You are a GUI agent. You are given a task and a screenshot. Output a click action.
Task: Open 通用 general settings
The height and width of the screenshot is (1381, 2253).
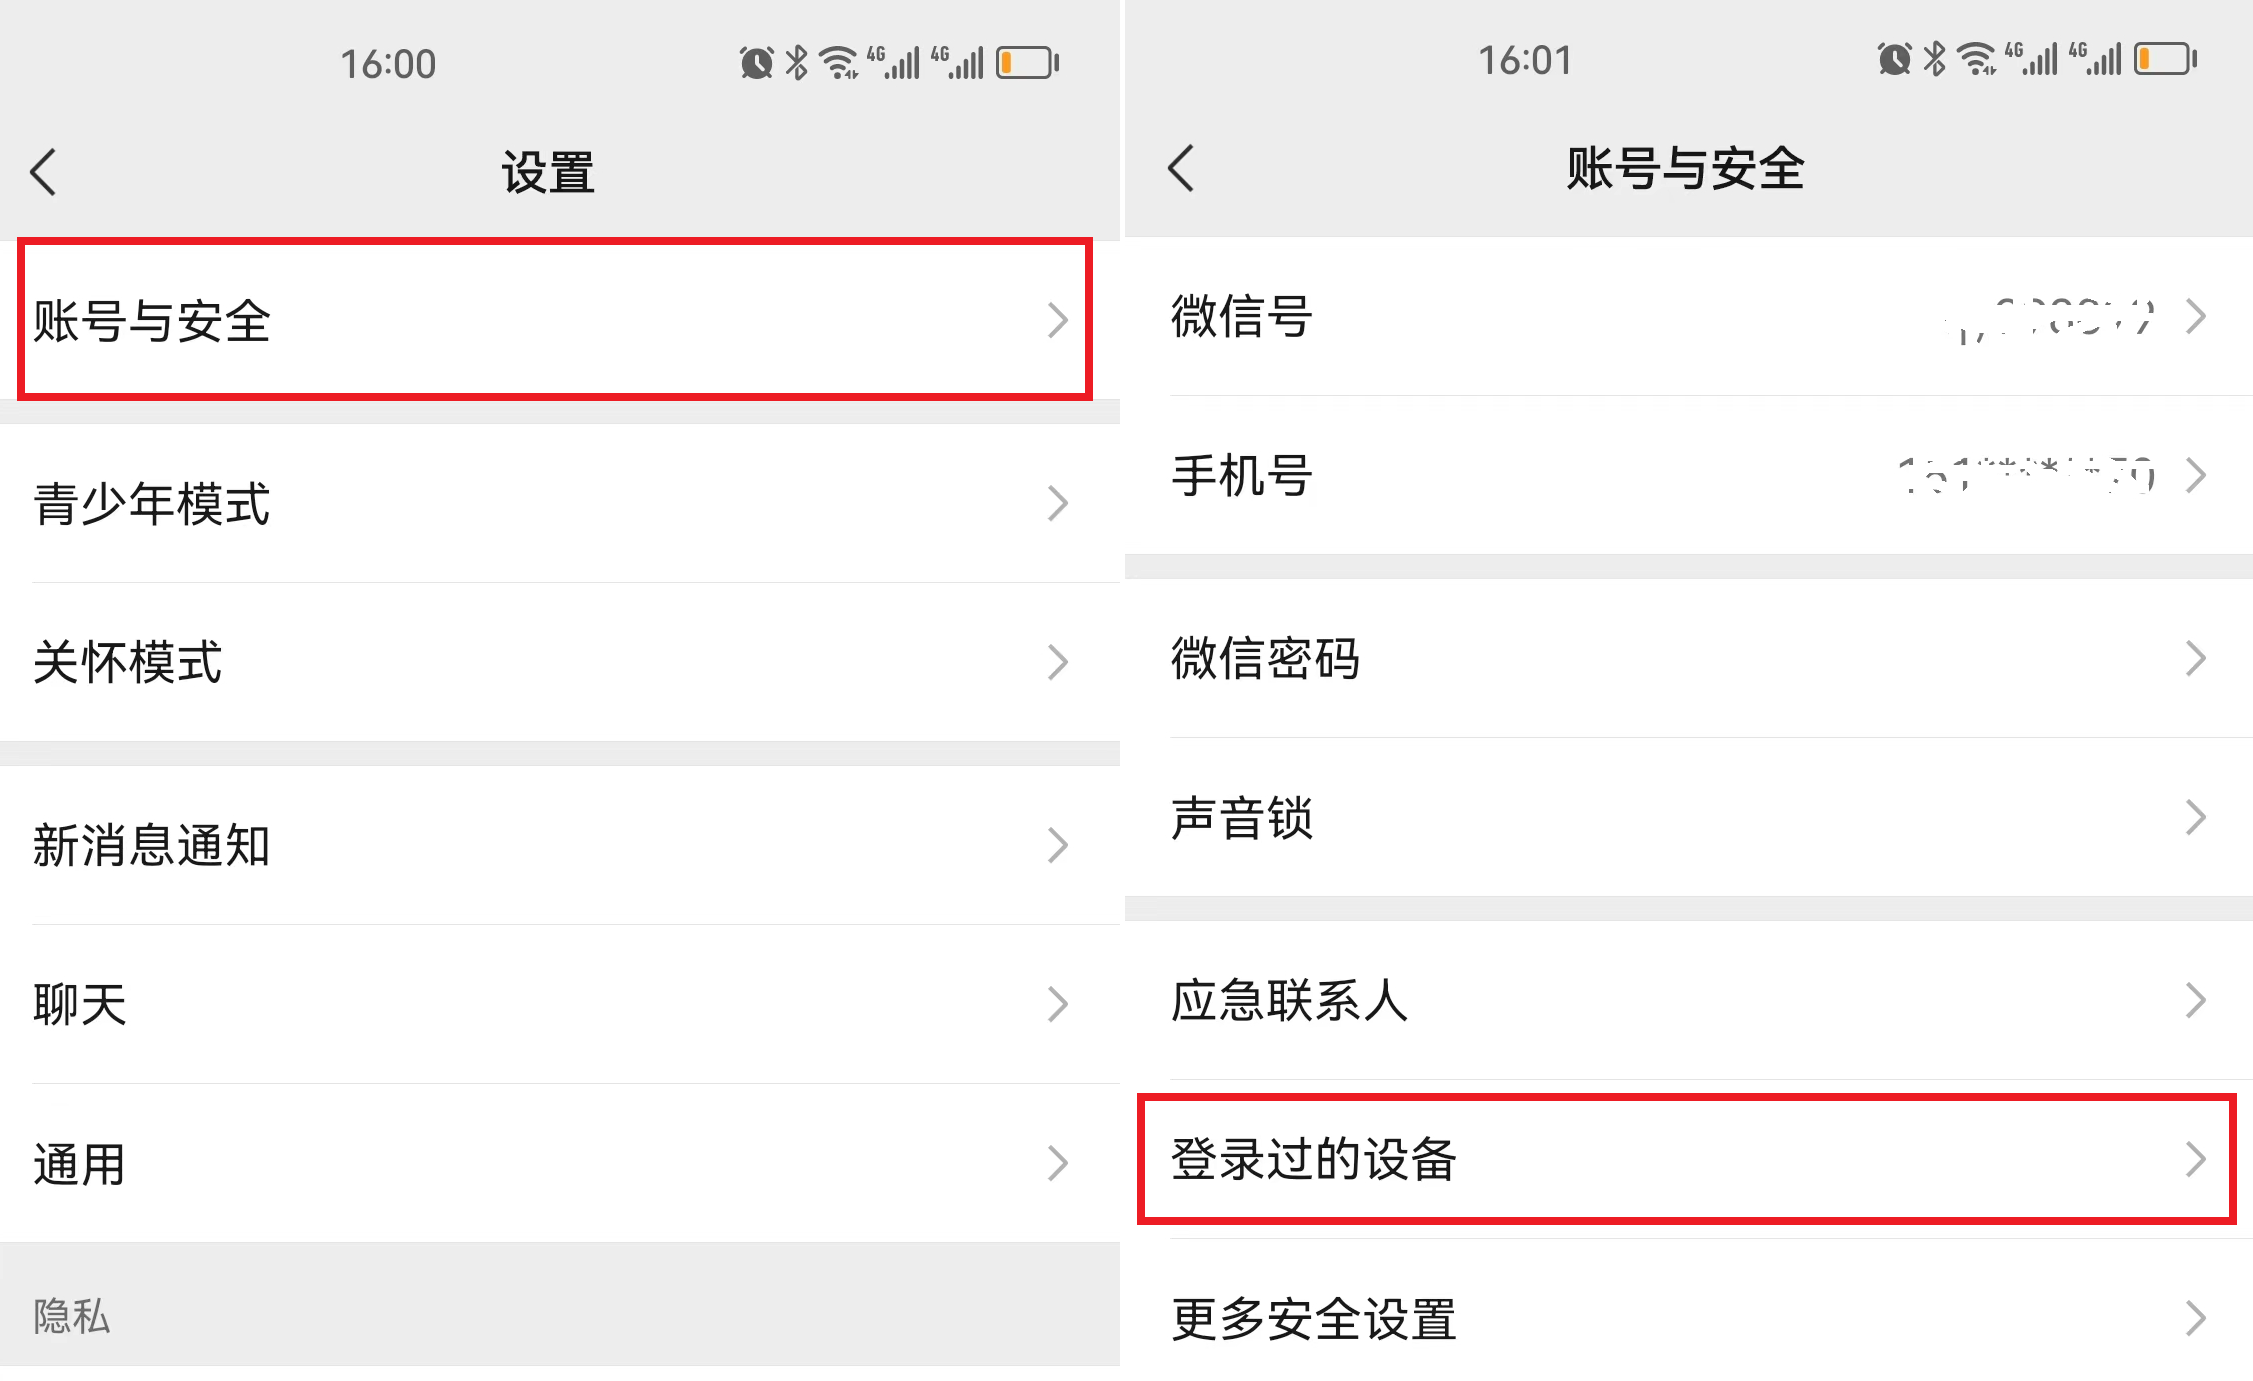(560, 1163)
